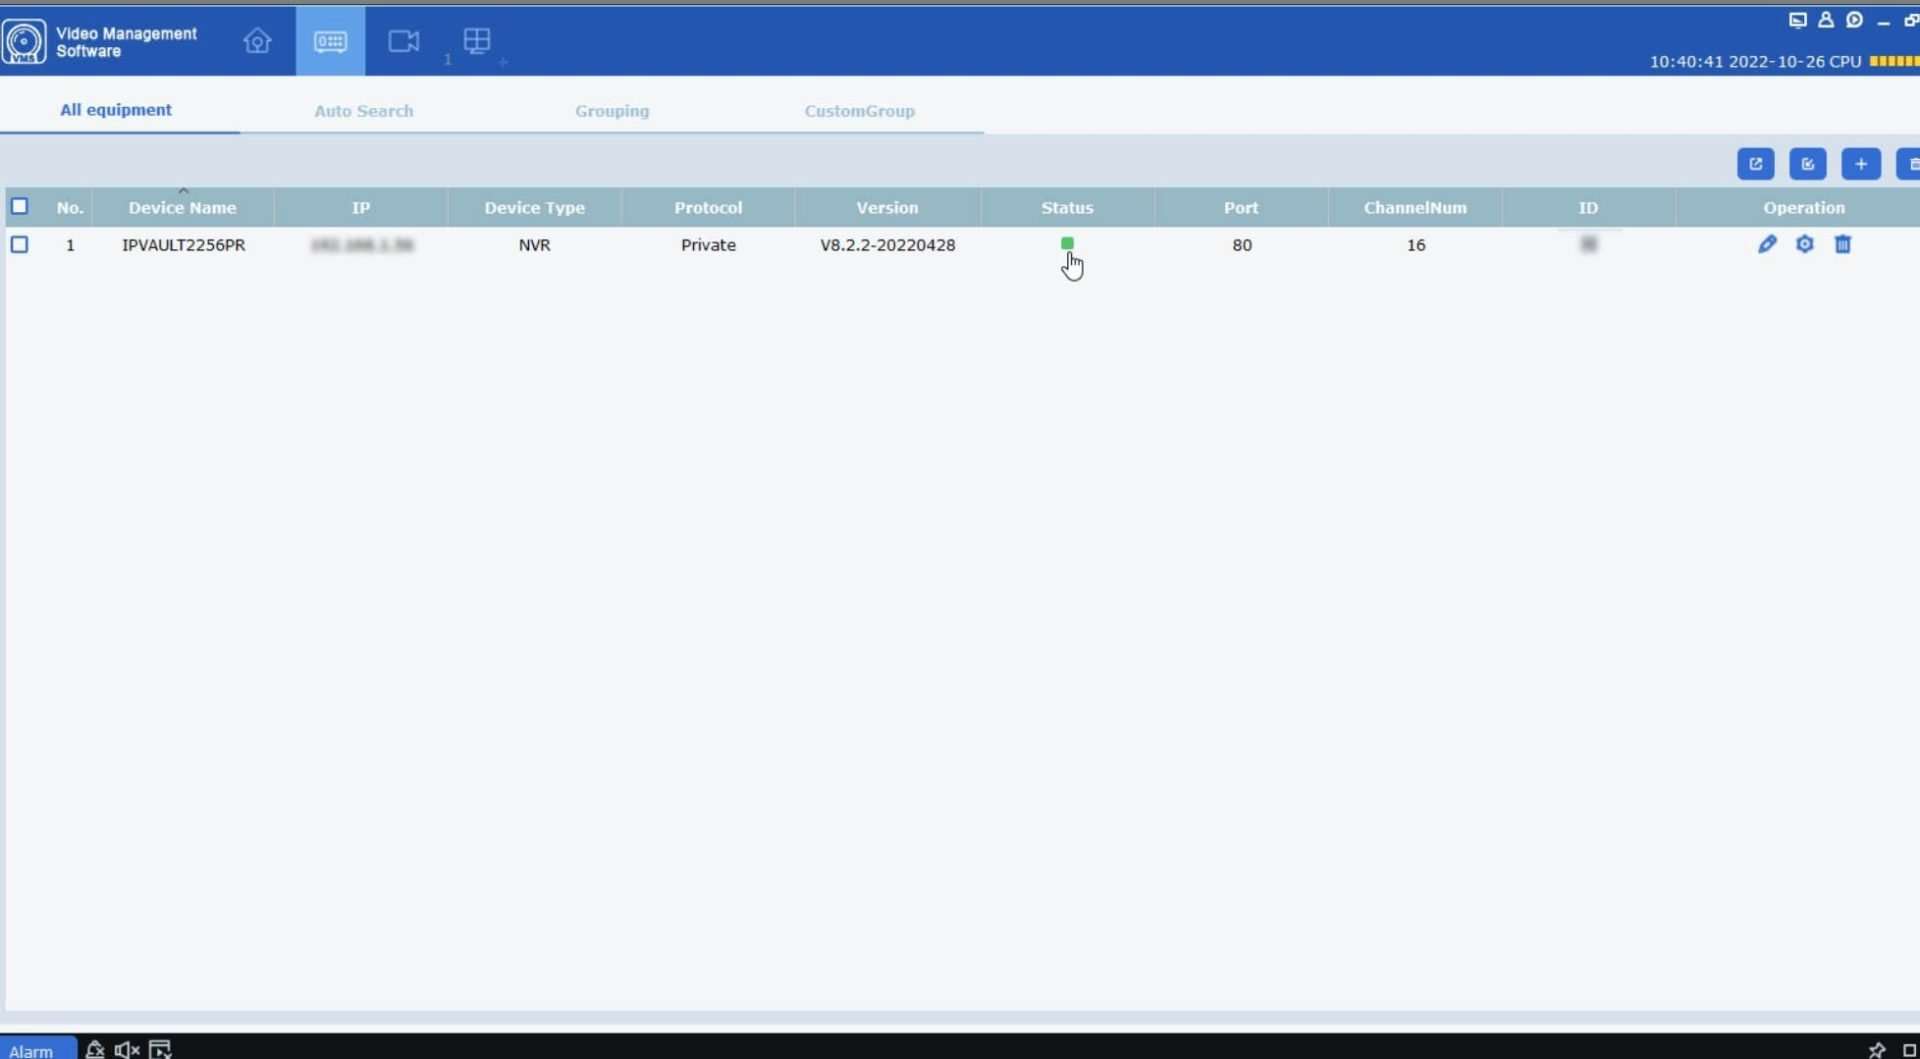This screenshot has width=1920, height=1059.
Task: Open the Home screen icon
Action: 257,41
